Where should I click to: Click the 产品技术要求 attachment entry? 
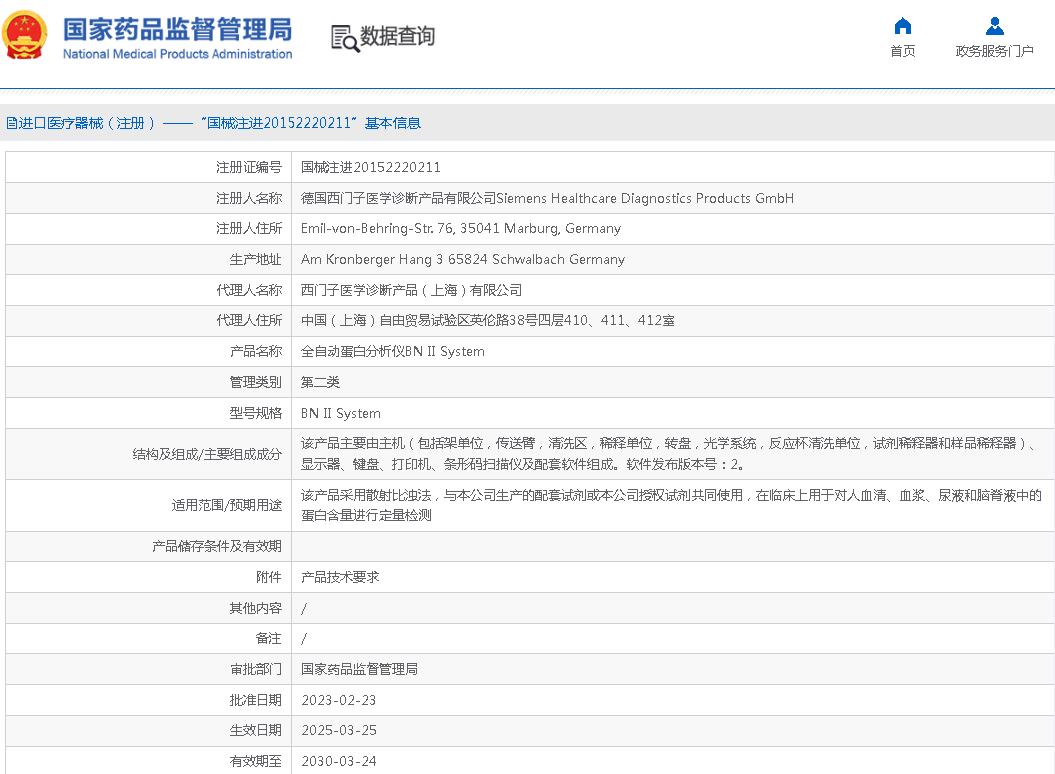[x=340, y=577]
